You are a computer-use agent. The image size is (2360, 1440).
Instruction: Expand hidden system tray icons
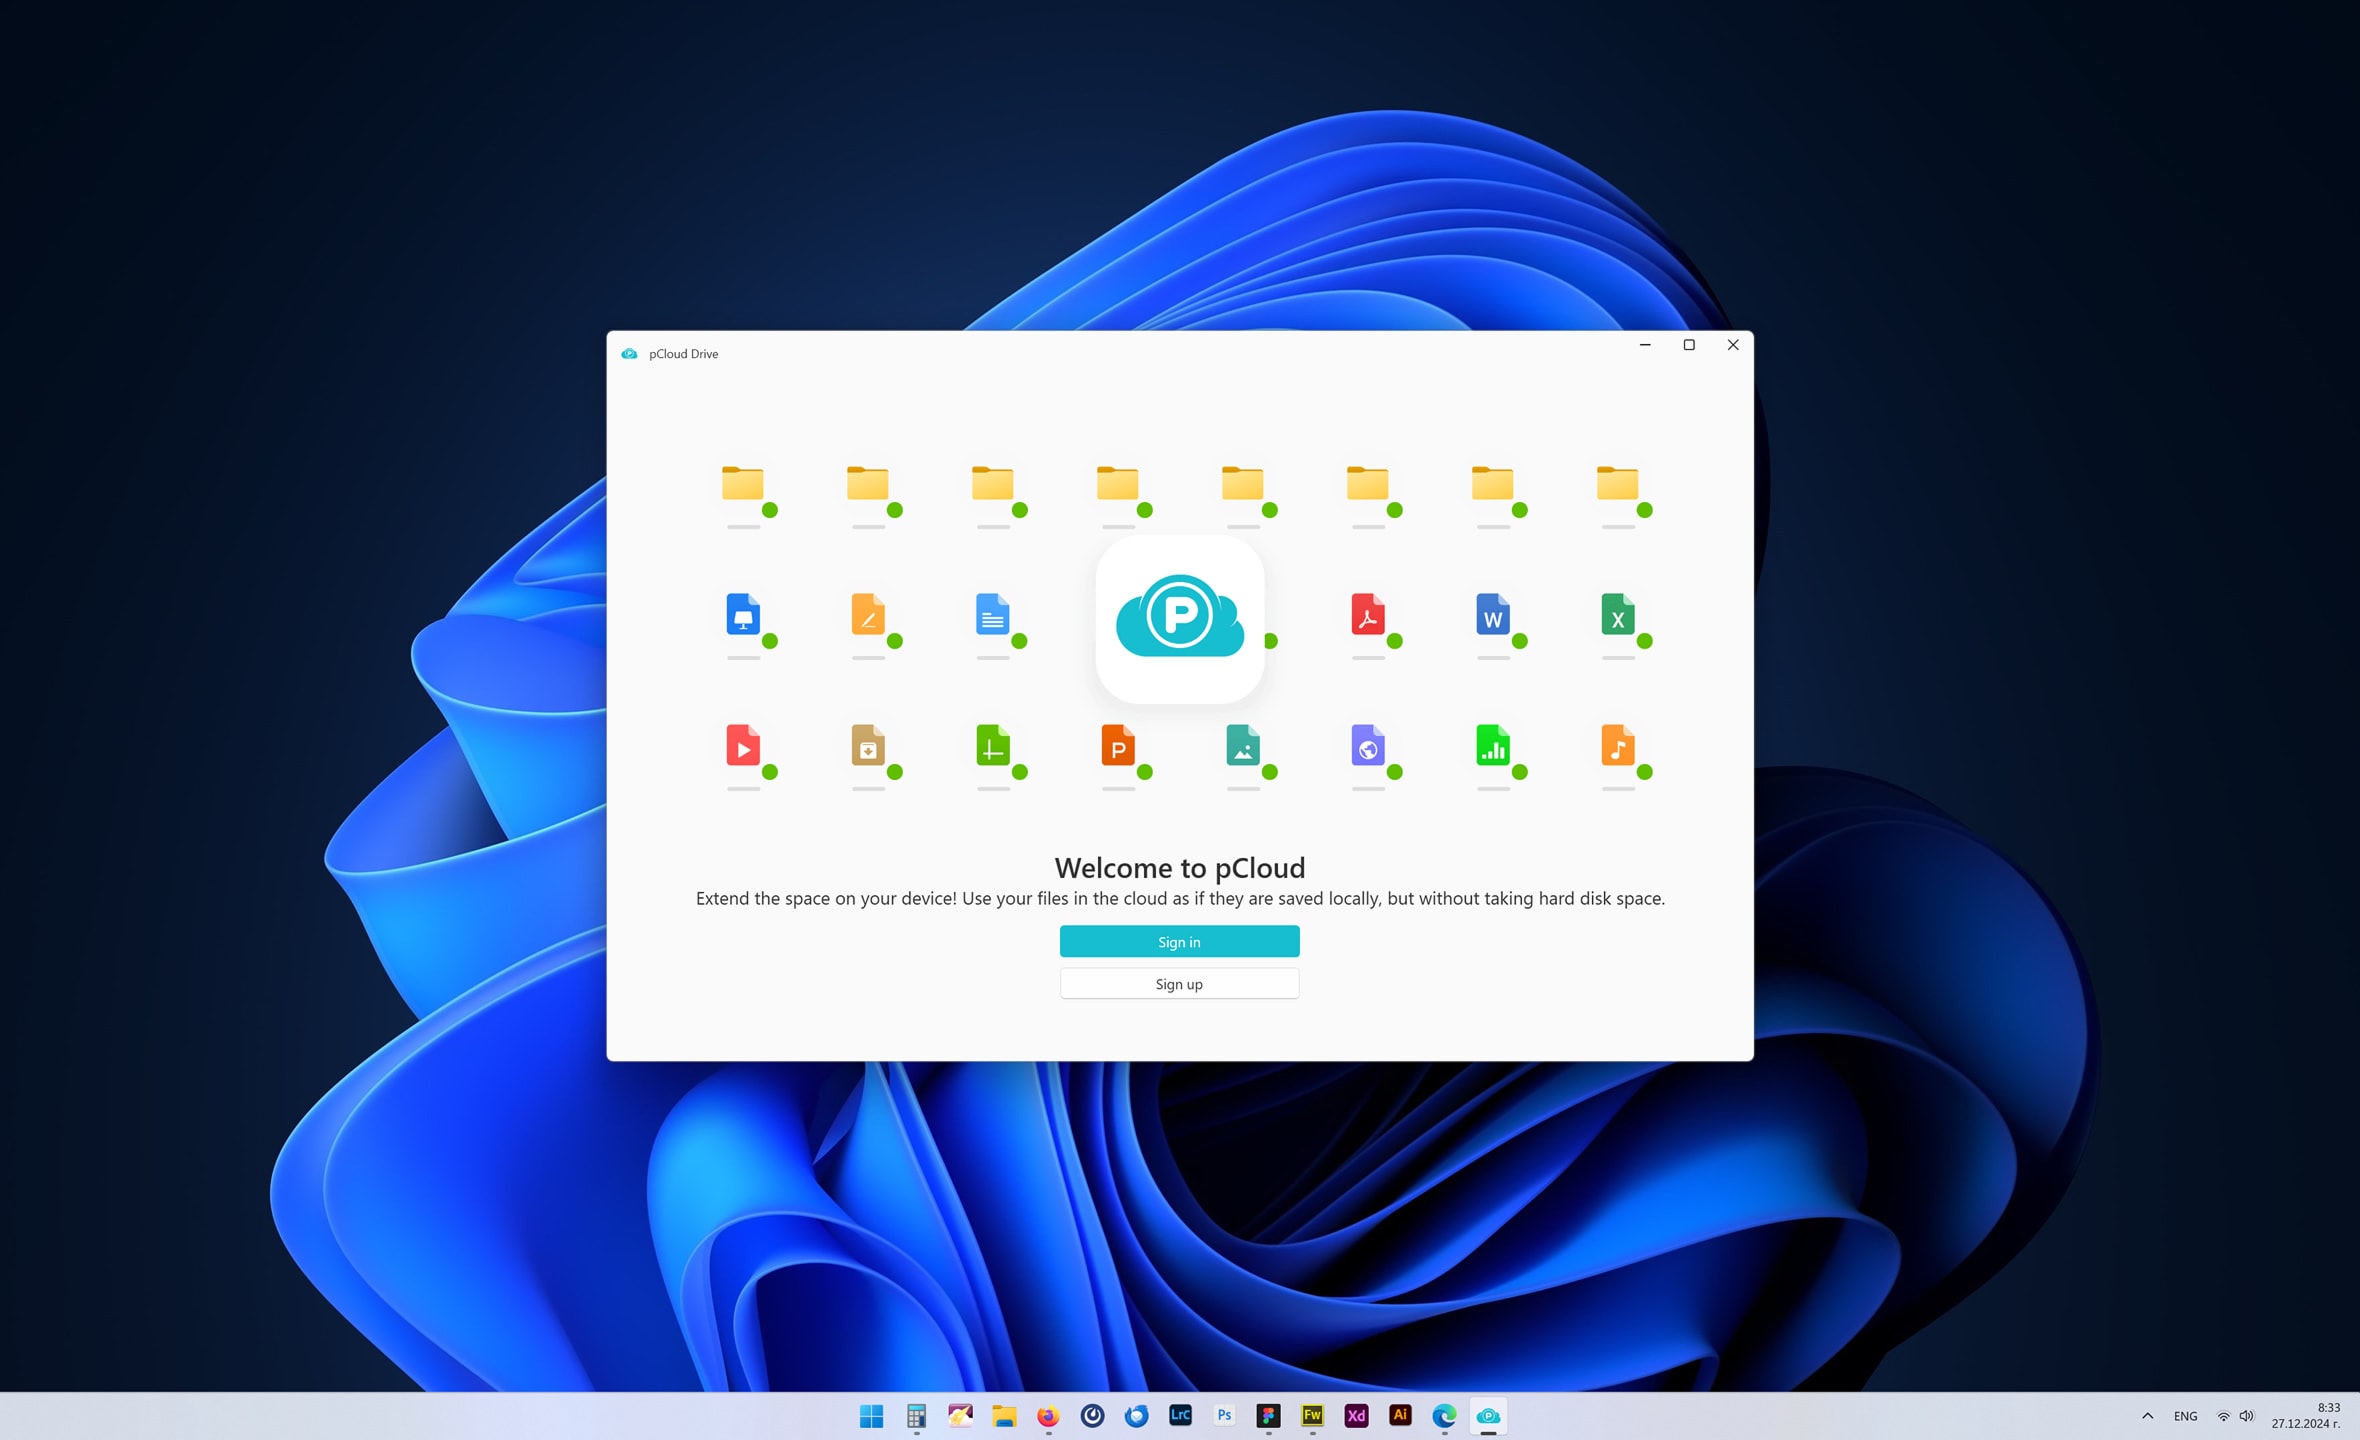point(2148,1415)
